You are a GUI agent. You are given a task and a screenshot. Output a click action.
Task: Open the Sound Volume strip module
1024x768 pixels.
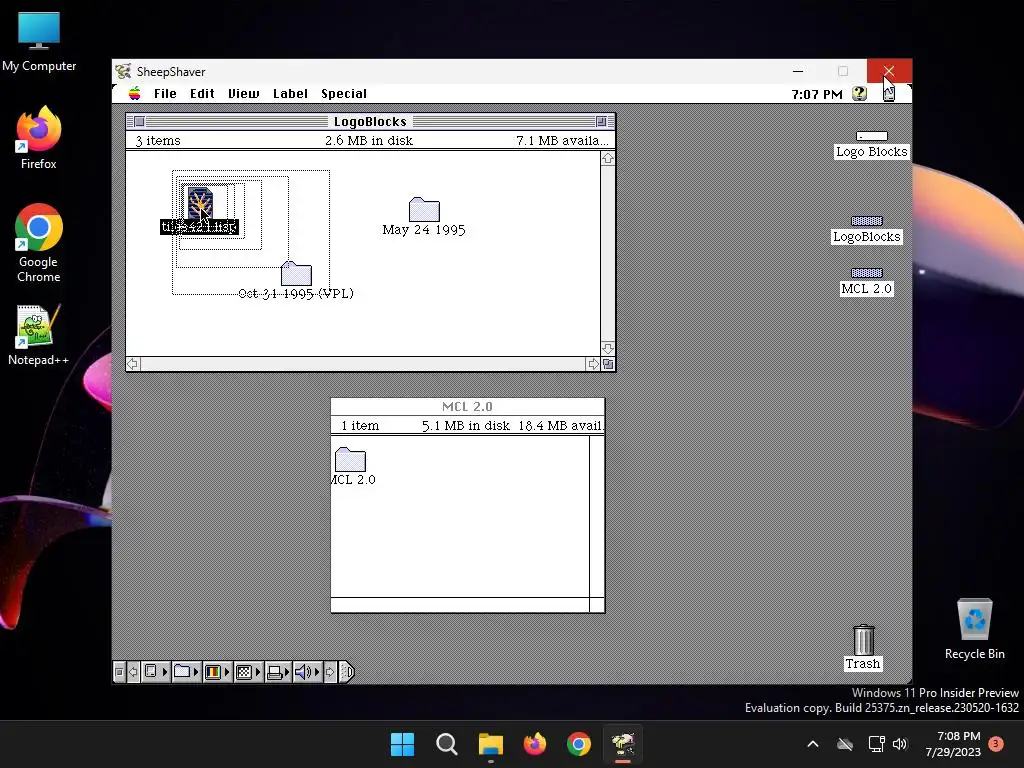point(307,672)
